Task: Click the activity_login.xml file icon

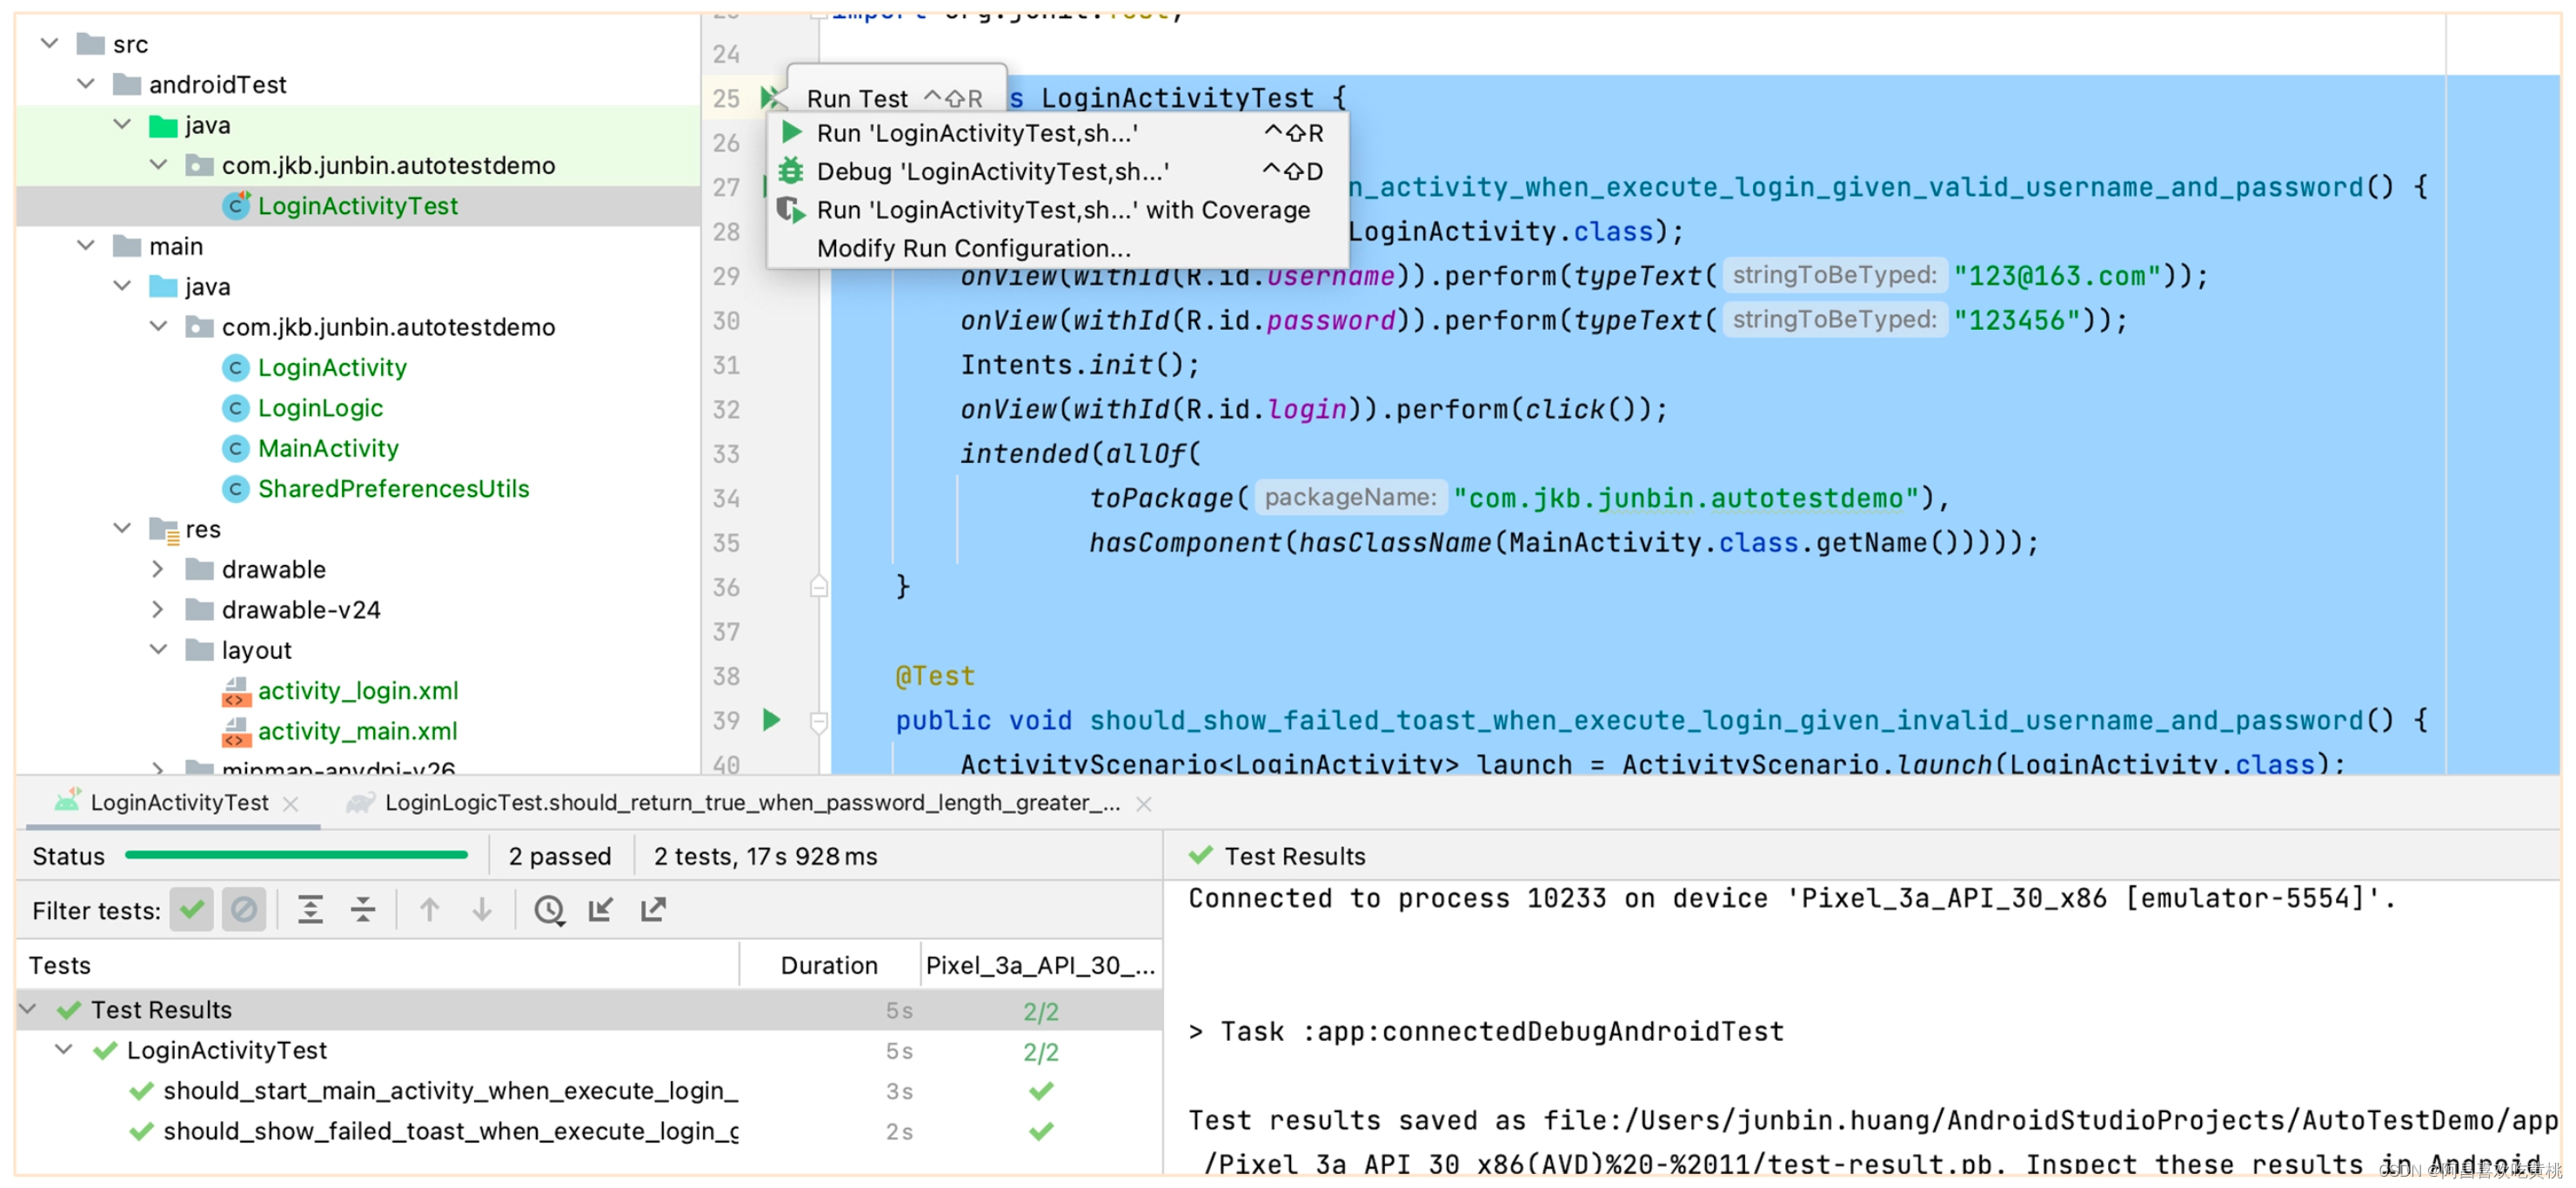Action: (236, 691)
